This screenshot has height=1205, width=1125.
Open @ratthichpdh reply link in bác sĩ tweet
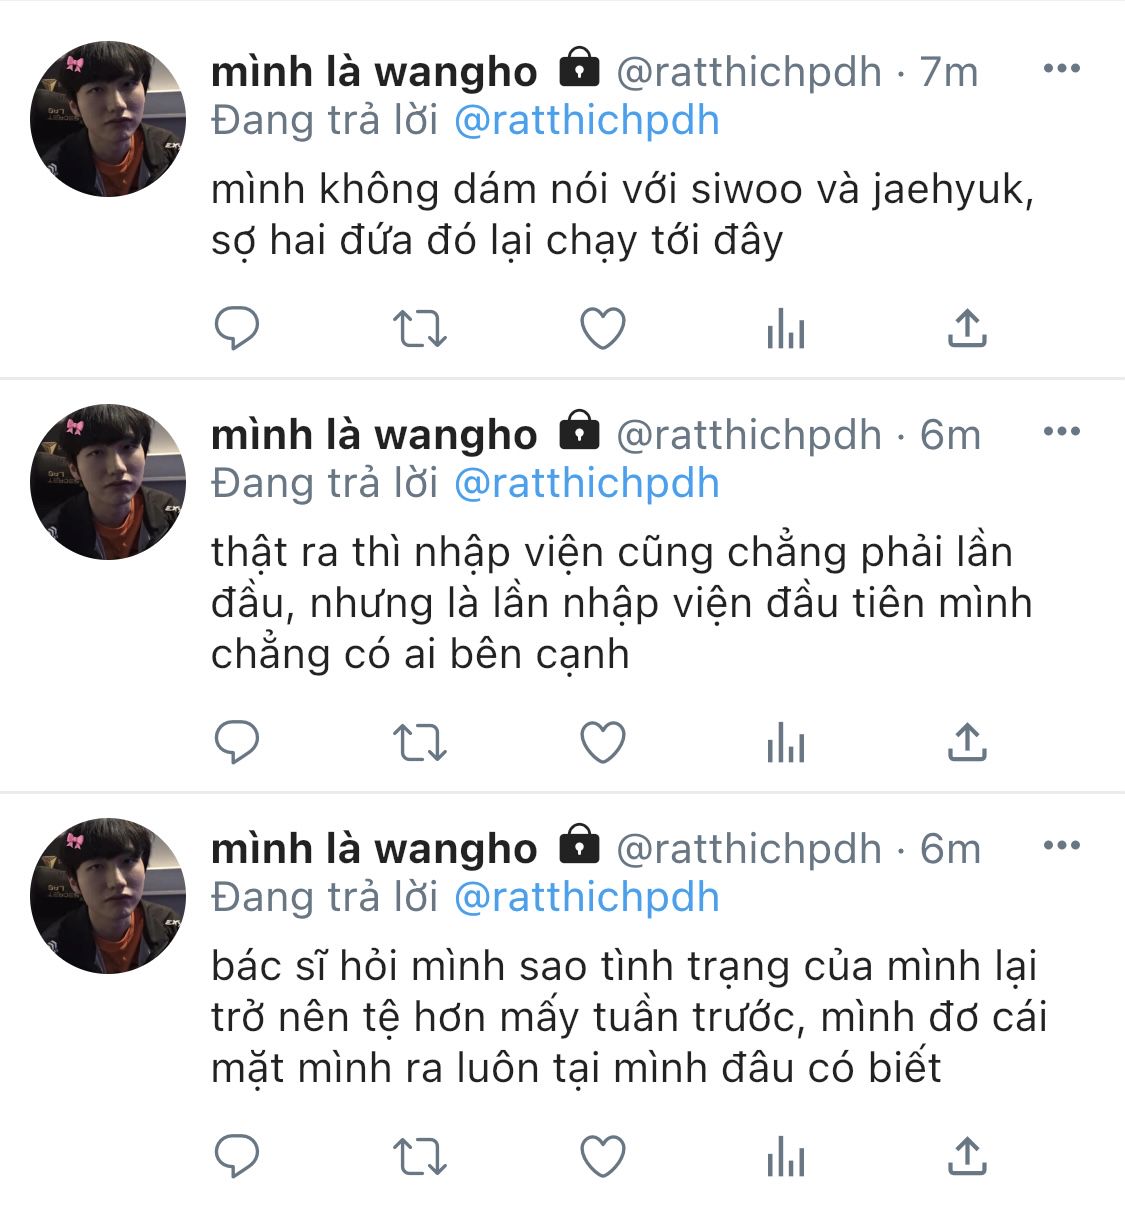587,898
